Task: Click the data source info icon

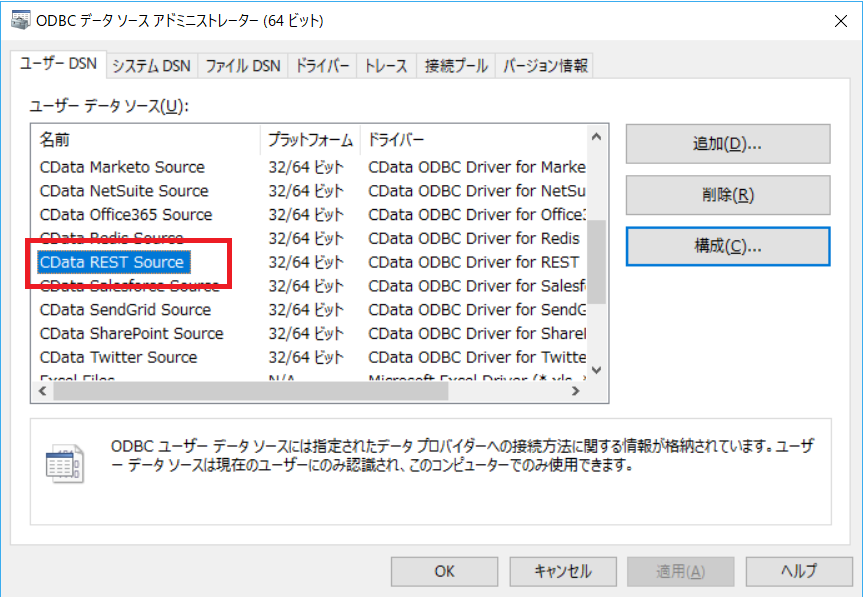Action: point(64,464)
